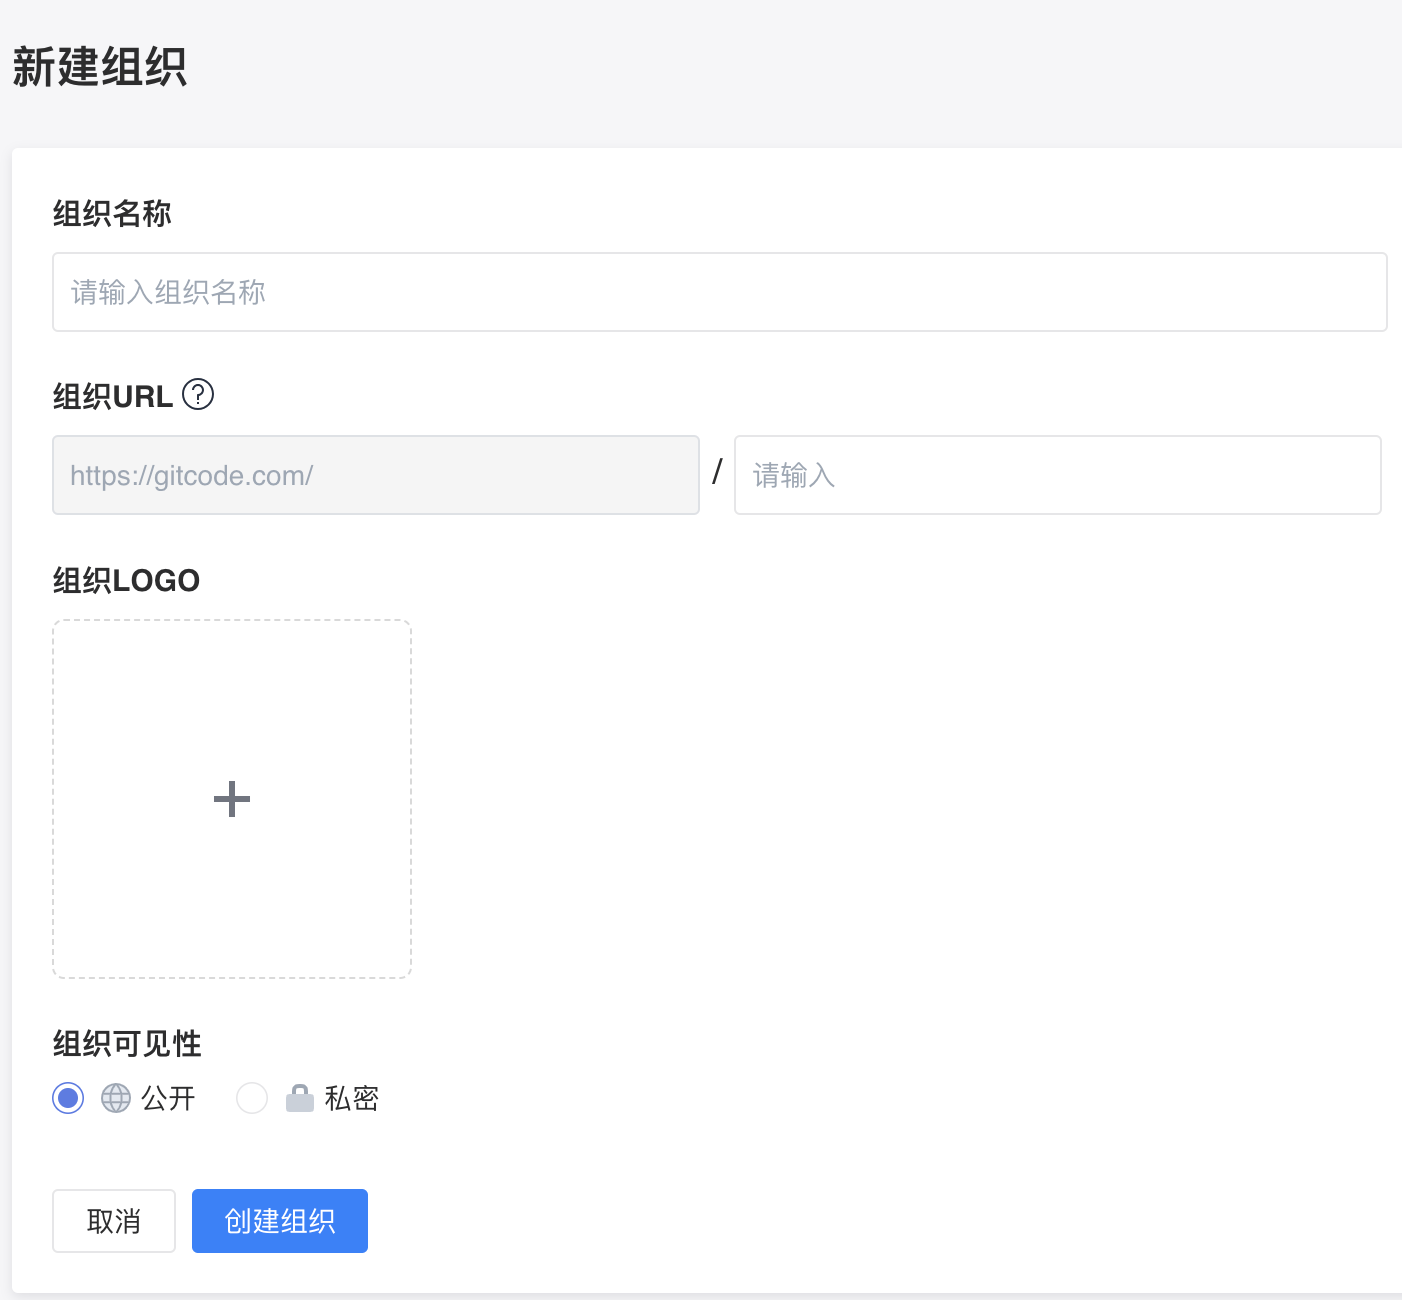This screenshot has height=1300, width=1402.
Task: Click the help icon next to 组织URL
Action: pyautogui.click(x=198, y=395)
